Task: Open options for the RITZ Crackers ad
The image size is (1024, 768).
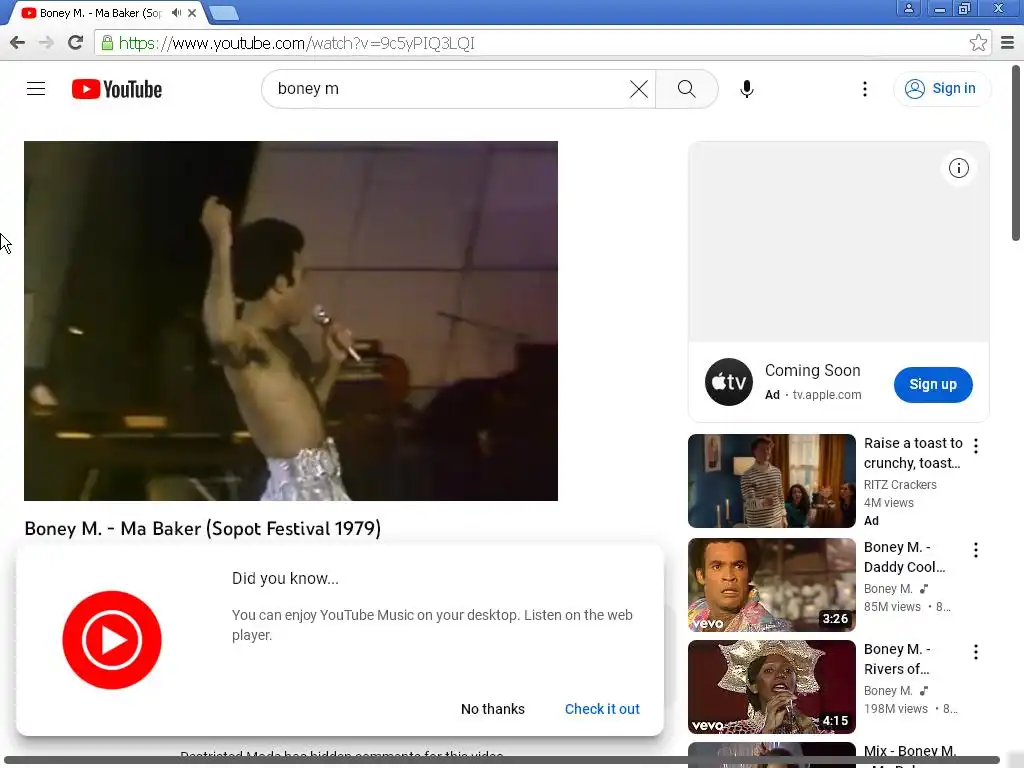Action: 976,446
